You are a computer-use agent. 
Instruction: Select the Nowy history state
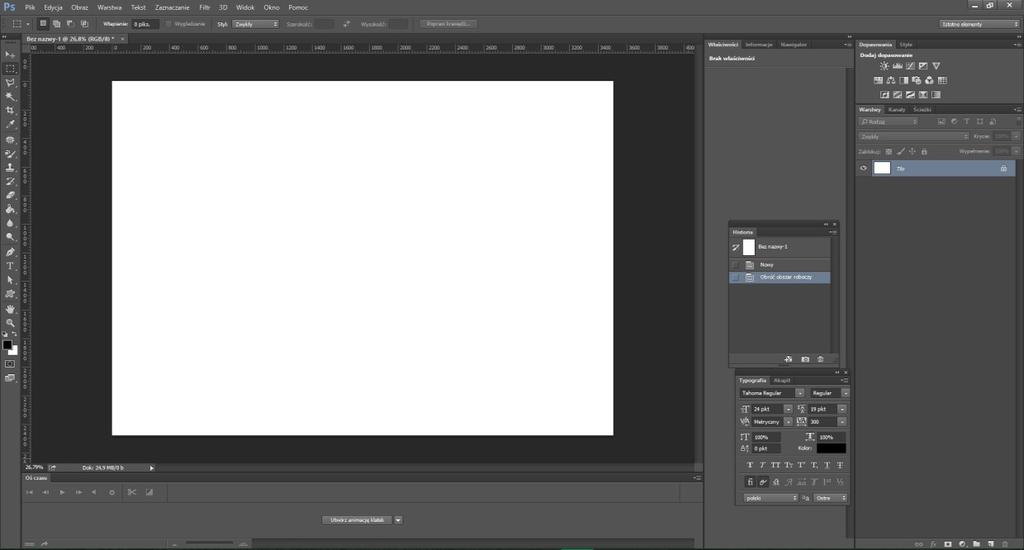pos(780,265)
